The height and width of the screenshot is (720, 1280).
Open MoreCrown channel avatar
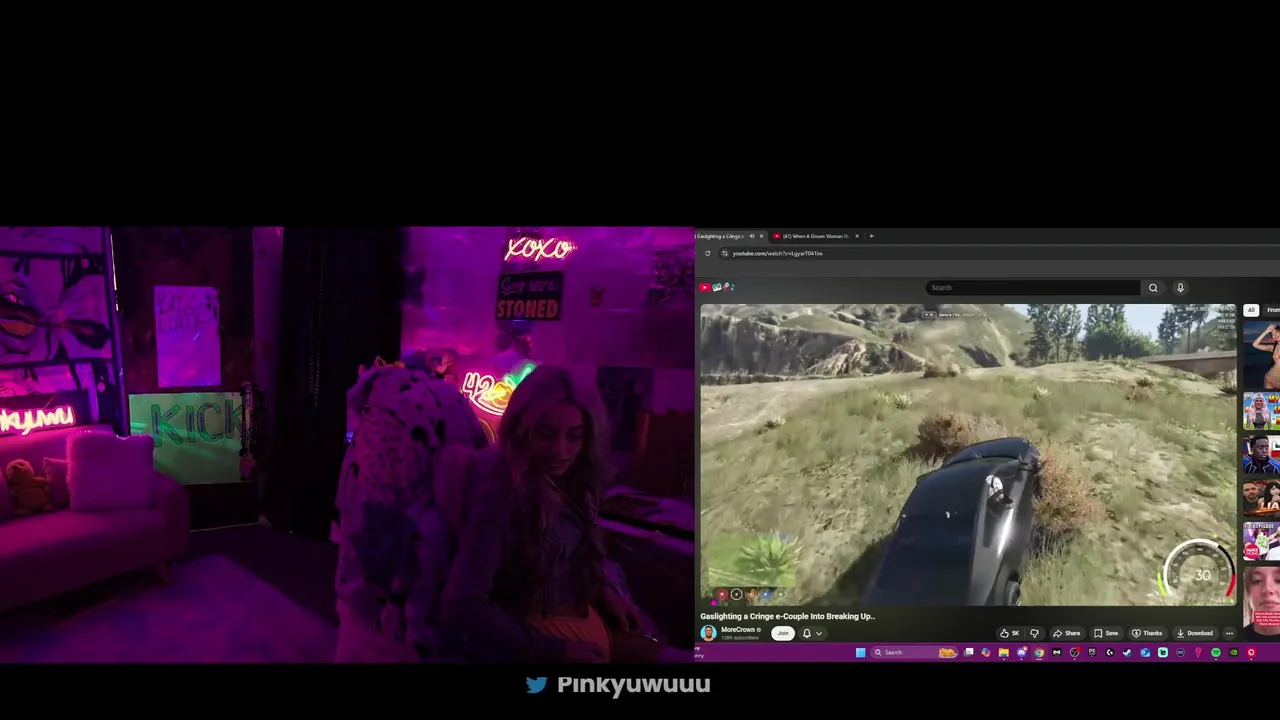pyautogui.click(x=708, y=633)
